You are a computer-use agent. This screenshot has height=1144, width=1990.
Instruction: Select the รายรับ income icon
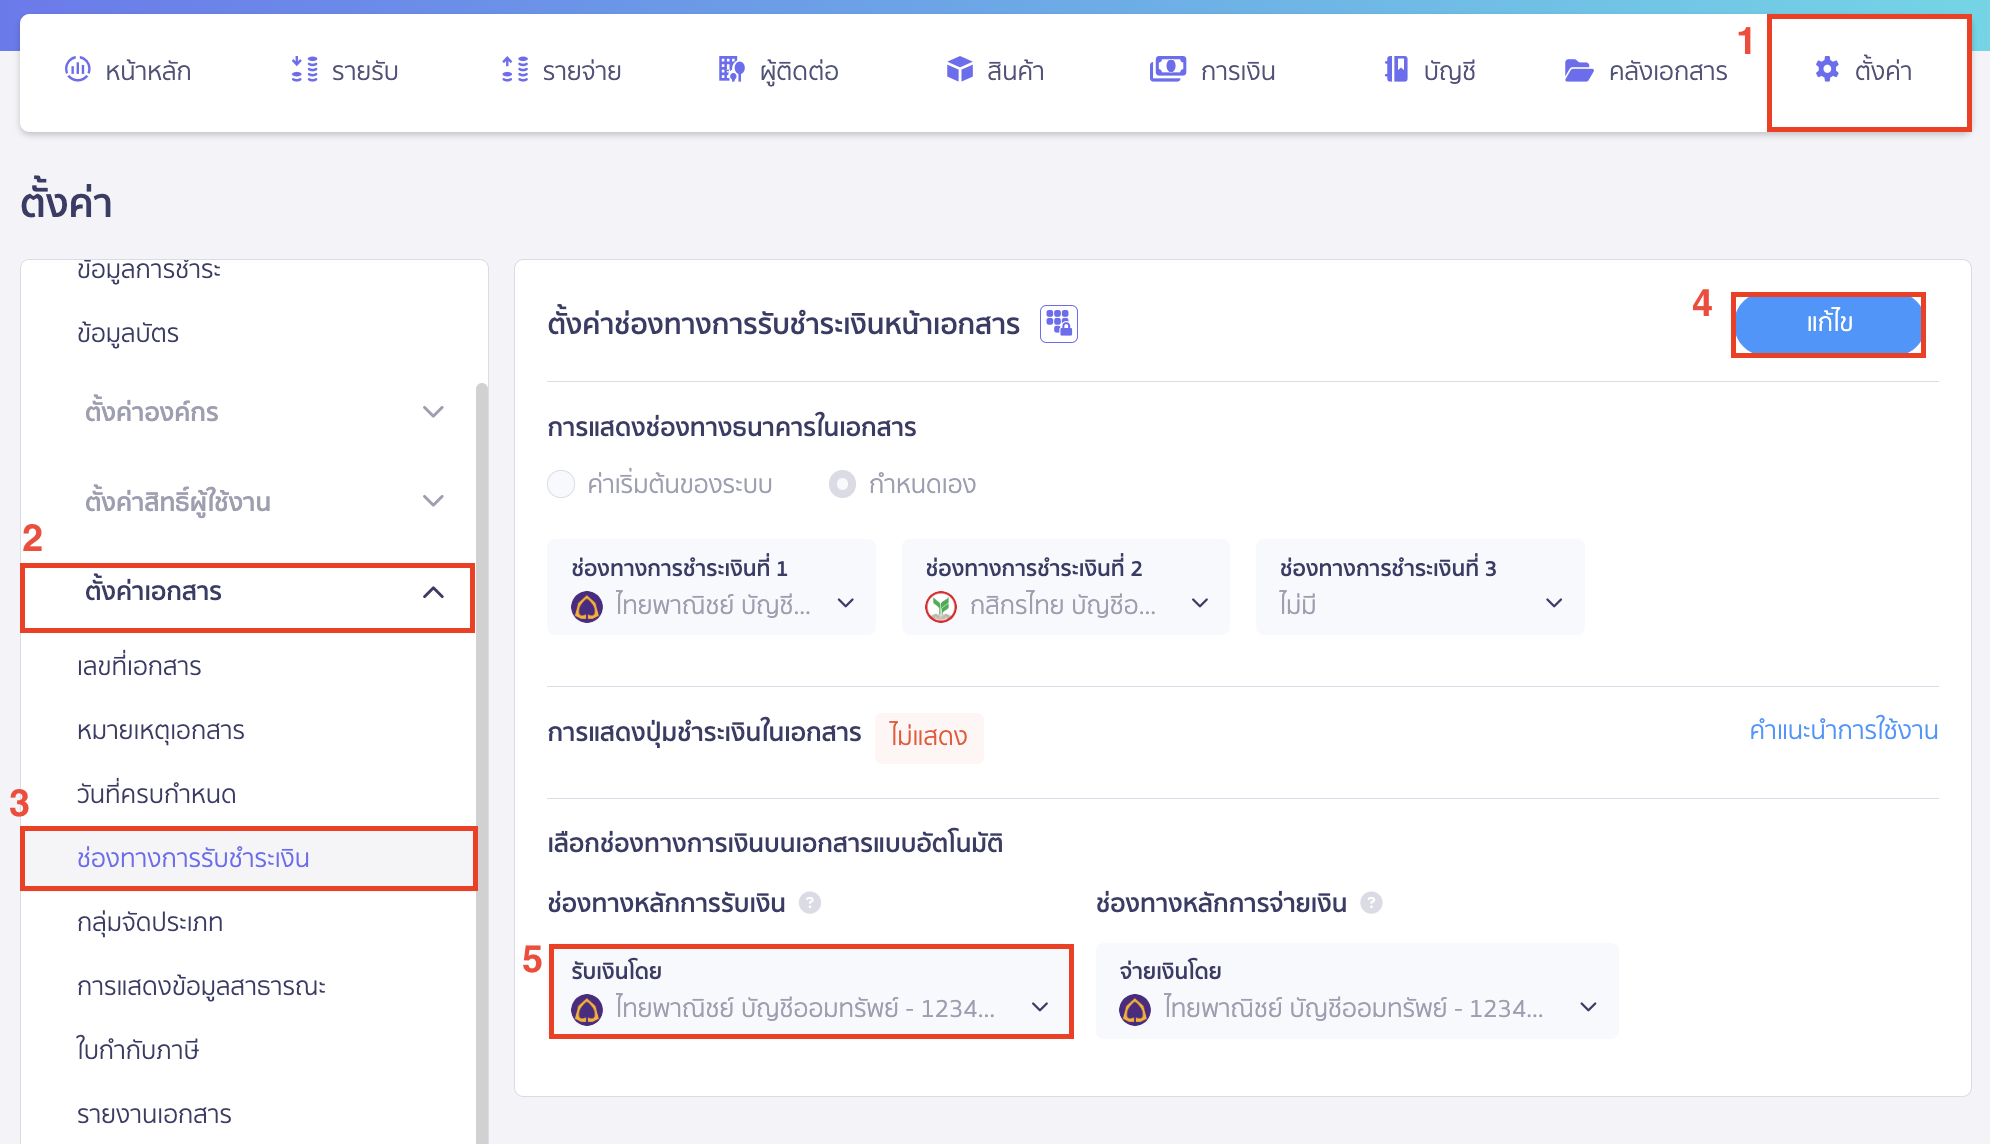pyautogui.click(x=303, y=70)
